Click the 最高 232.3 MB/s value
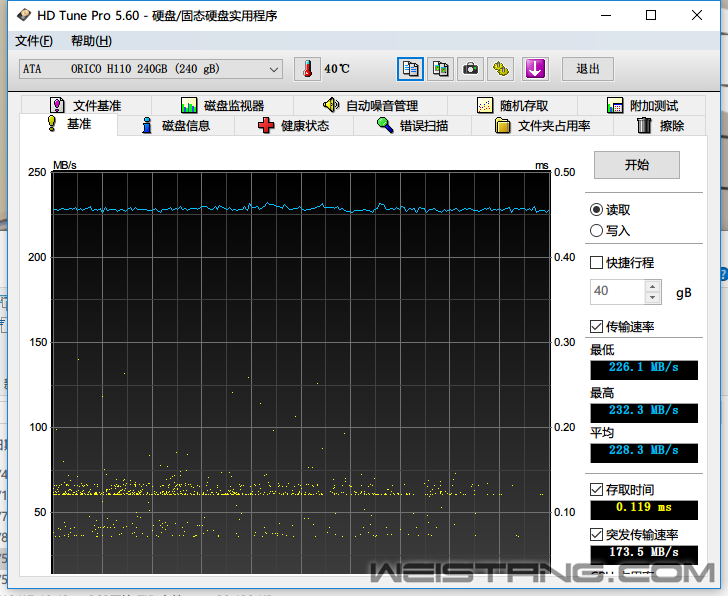The height and width of the screenshot is (596, 728). click(644, 413)
